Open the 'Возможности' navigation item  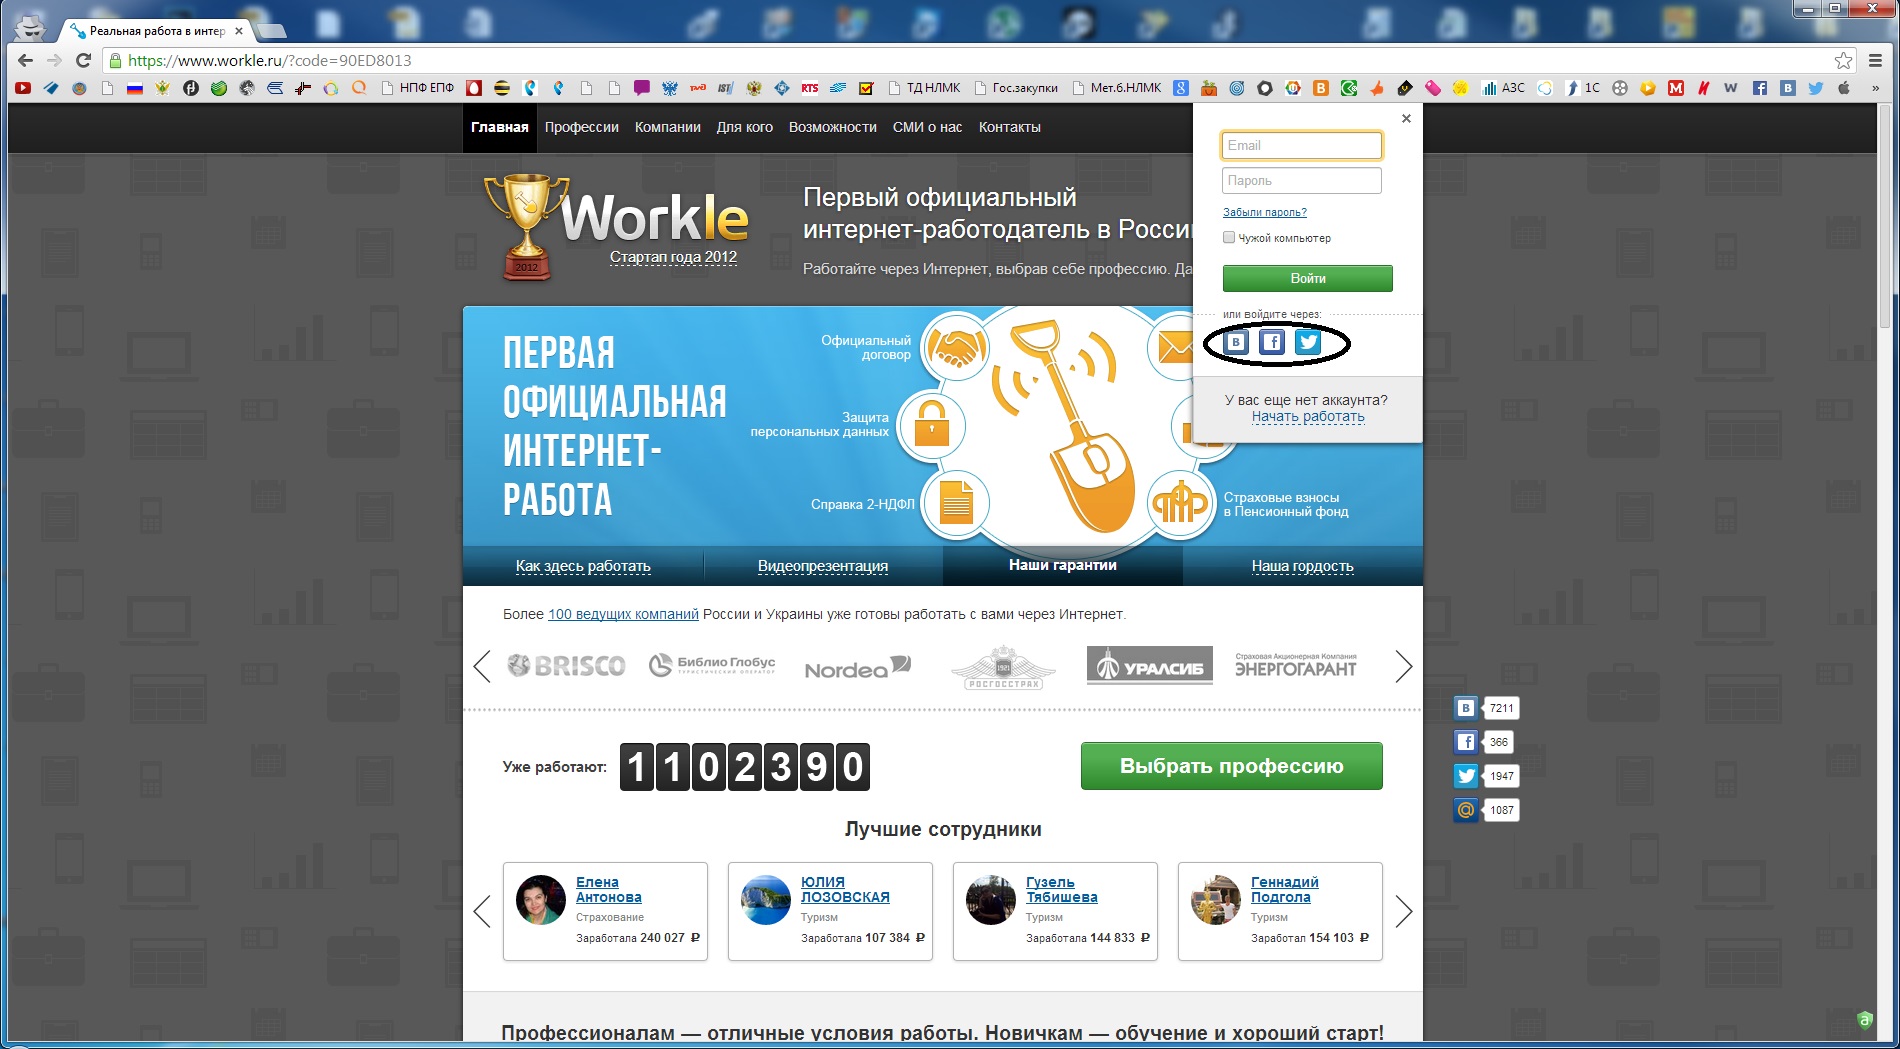[833, 127]
